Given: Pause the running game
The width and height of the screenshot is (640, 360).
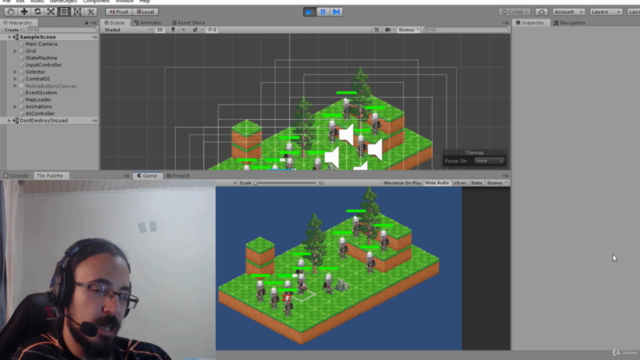Looking at the screenshot, I should tap(323, 12).
